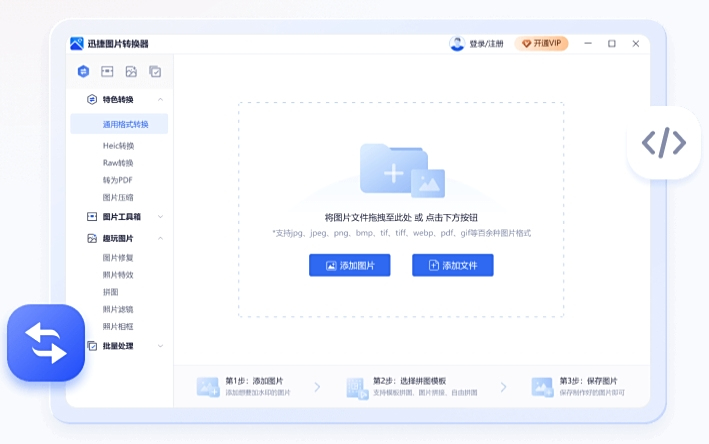Click the code brackets floating icon
709x444 pixels.
click(x=663, y=143)
